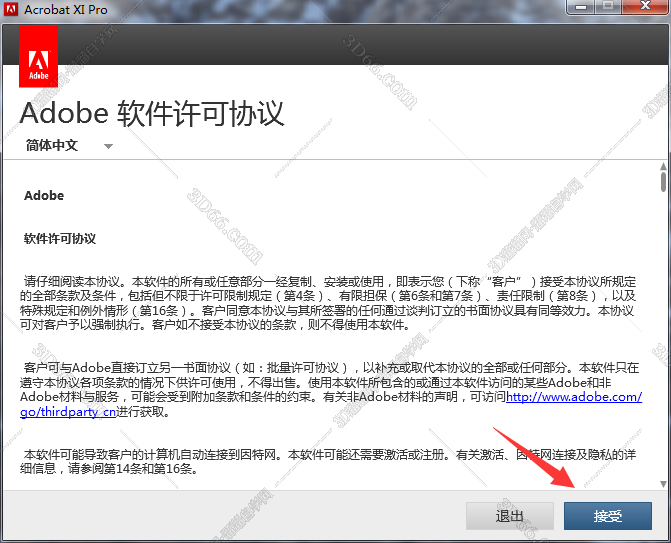The height and width of the screenshot is (543, 671).
Task: Click the Adobe 软件许可协议 heading
Action: 152,114
